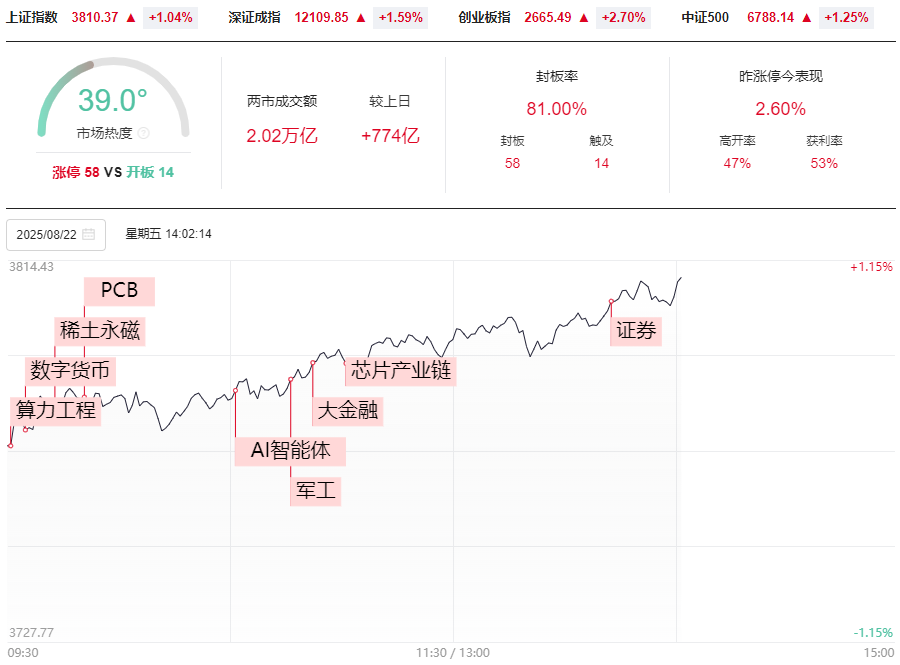Click the 证券 sector marker
This screenshot has width=900, height=665.
click(636, 331)
